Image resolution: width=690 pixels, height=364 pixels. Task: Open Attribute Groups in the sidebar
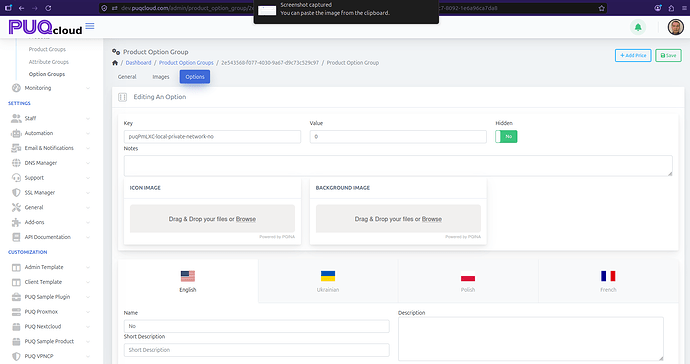[48, 62]
